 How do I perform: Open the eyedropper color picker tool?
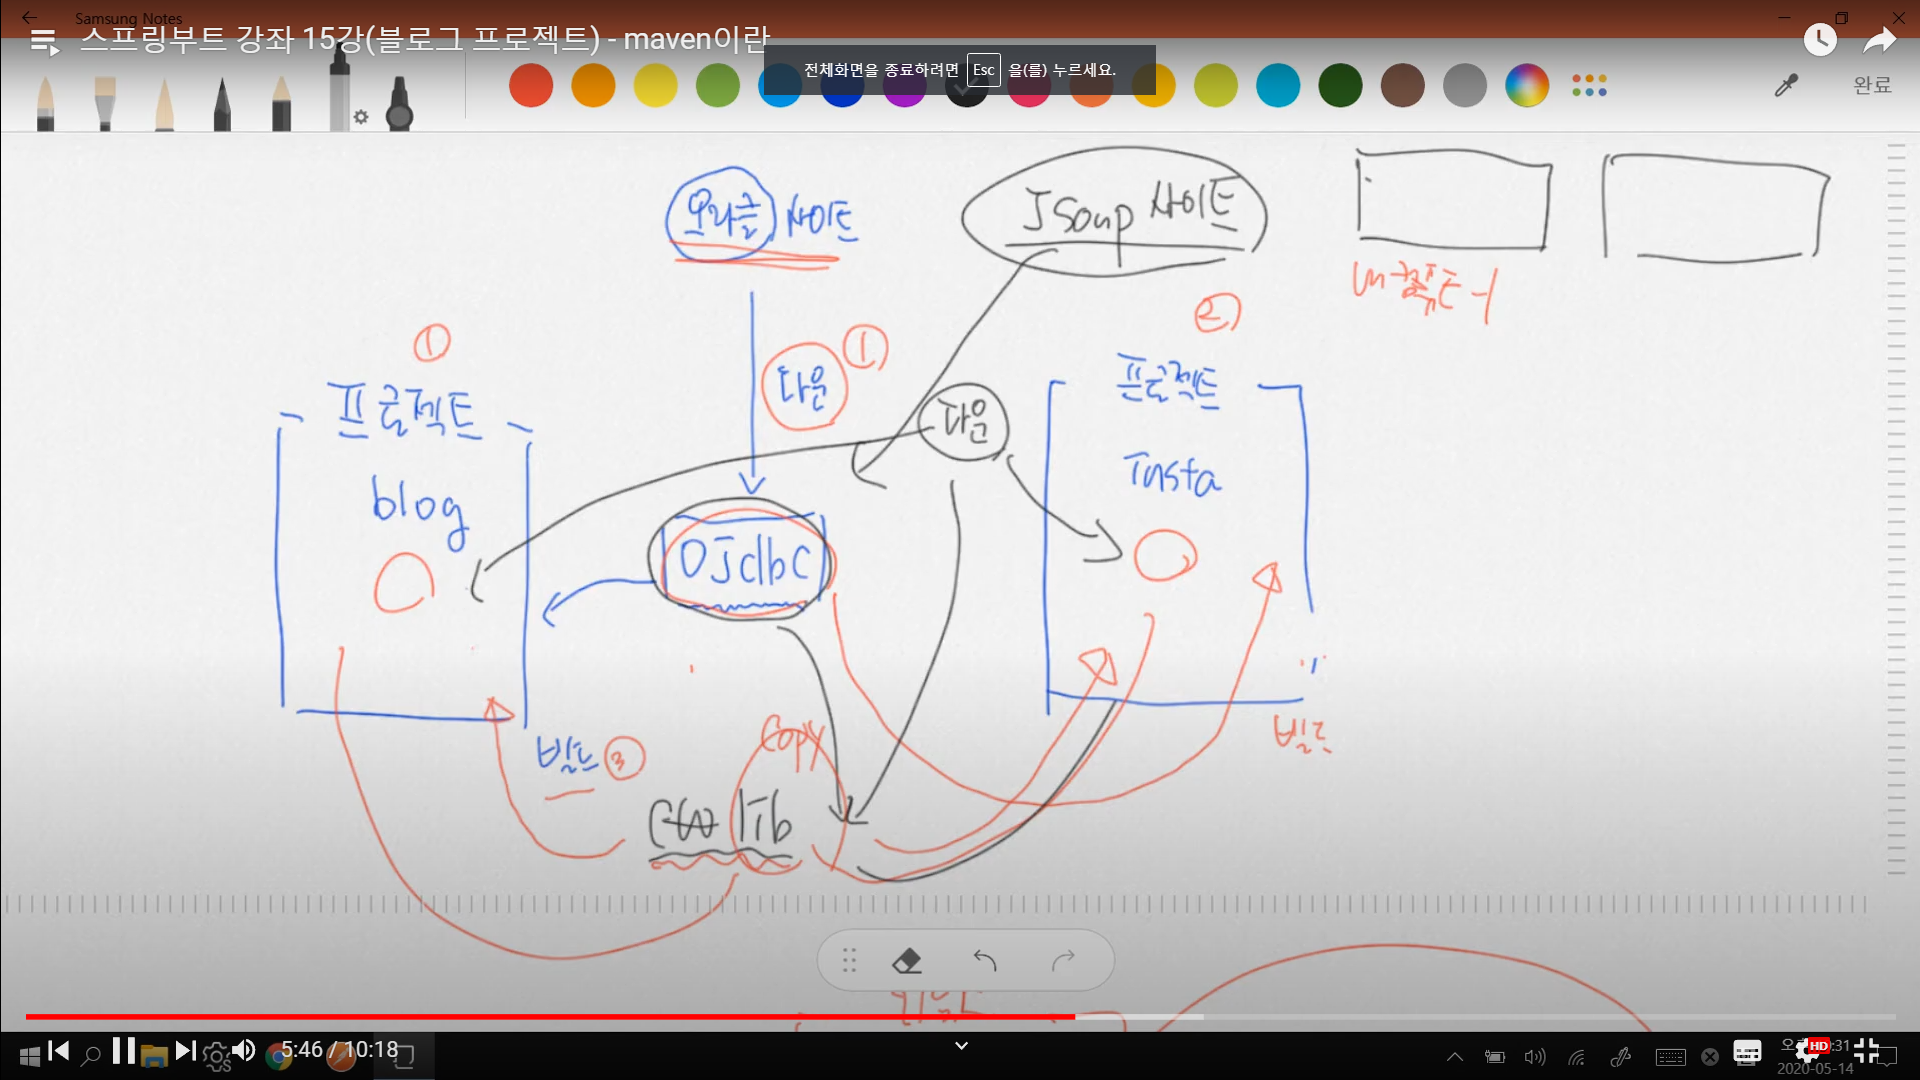point(1786,85)
